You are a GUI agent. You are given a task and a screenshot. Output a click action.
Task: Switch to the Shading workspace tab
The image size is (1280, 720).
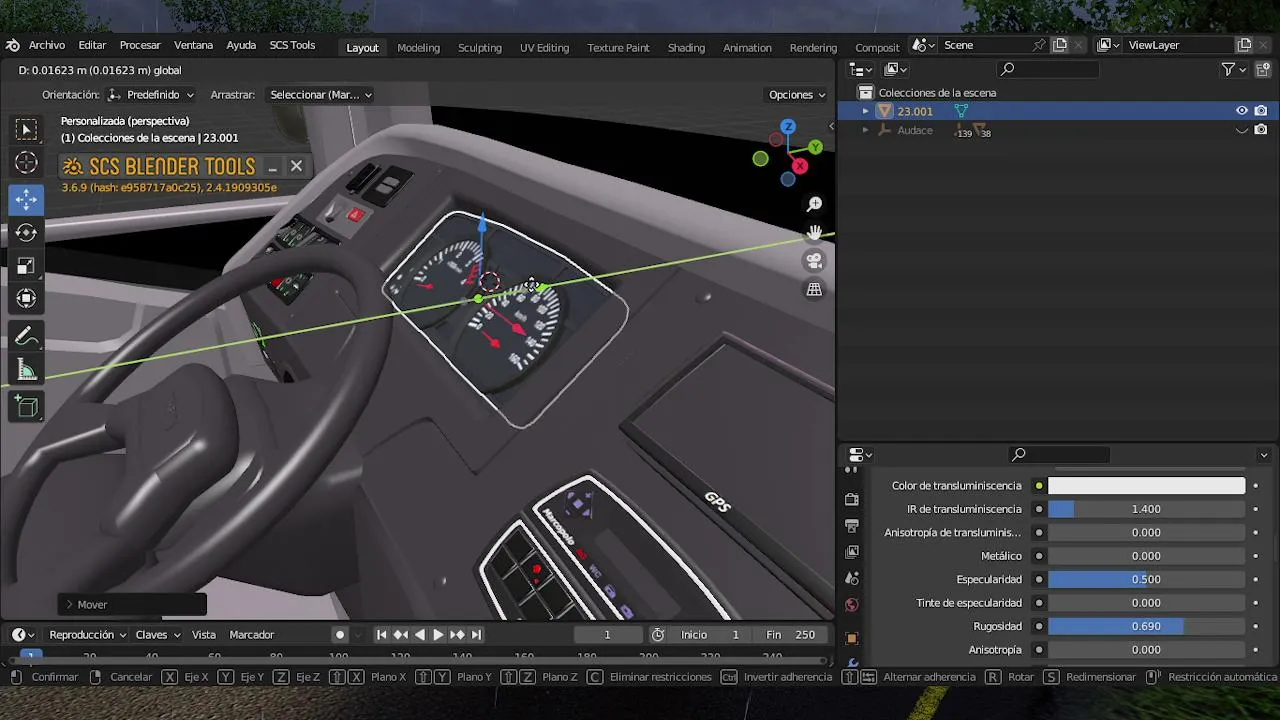click(x=686, y=47)
